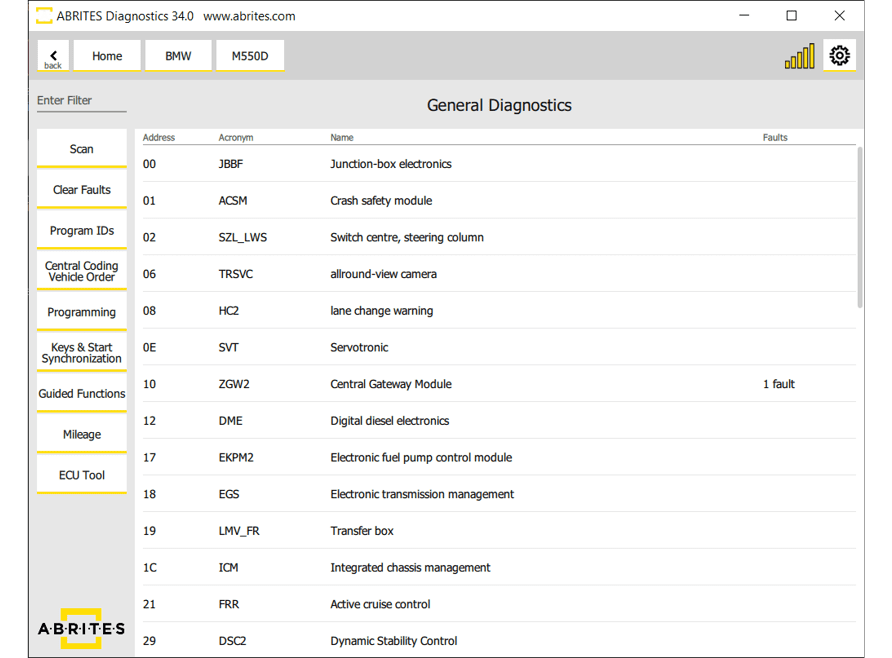Open ECU Tool
Screen dimensions: 892x658
click(82, 475)
